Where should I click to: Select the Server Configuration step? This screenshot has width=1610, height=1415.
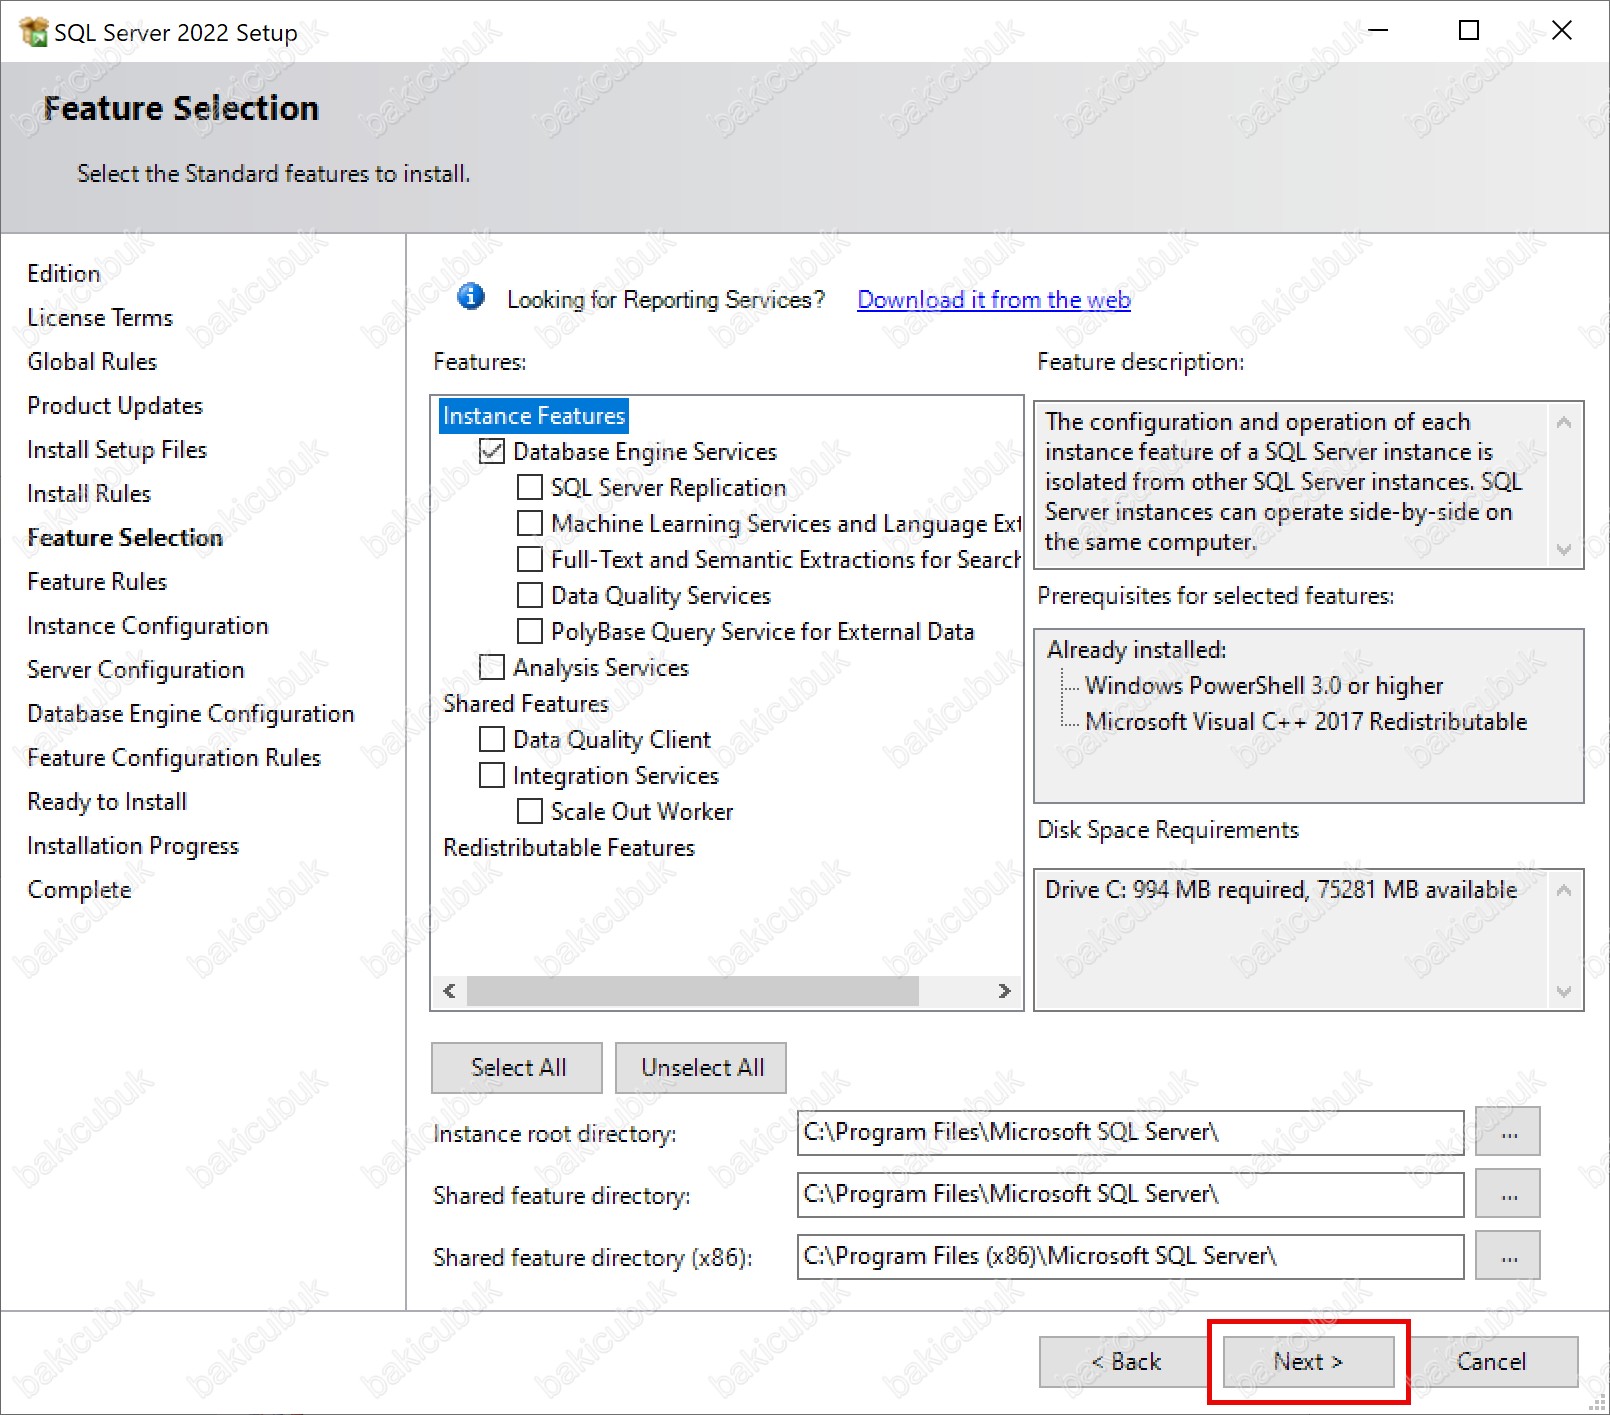[136, 670]
